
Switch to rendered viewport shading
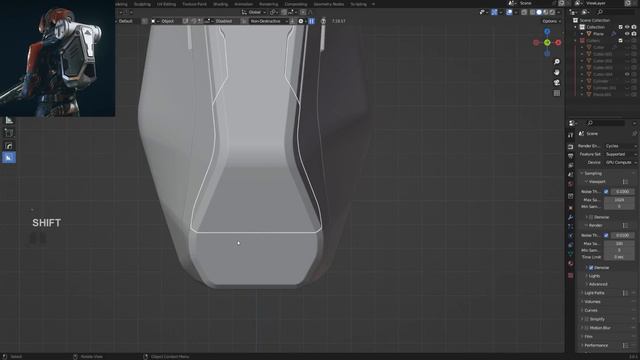click(x=552, y=12)
